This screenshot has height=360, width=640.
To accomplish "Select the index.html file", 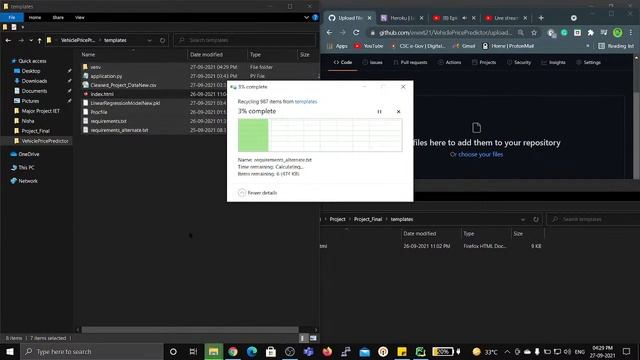I will pyautogui.click(x=102, y=94).
